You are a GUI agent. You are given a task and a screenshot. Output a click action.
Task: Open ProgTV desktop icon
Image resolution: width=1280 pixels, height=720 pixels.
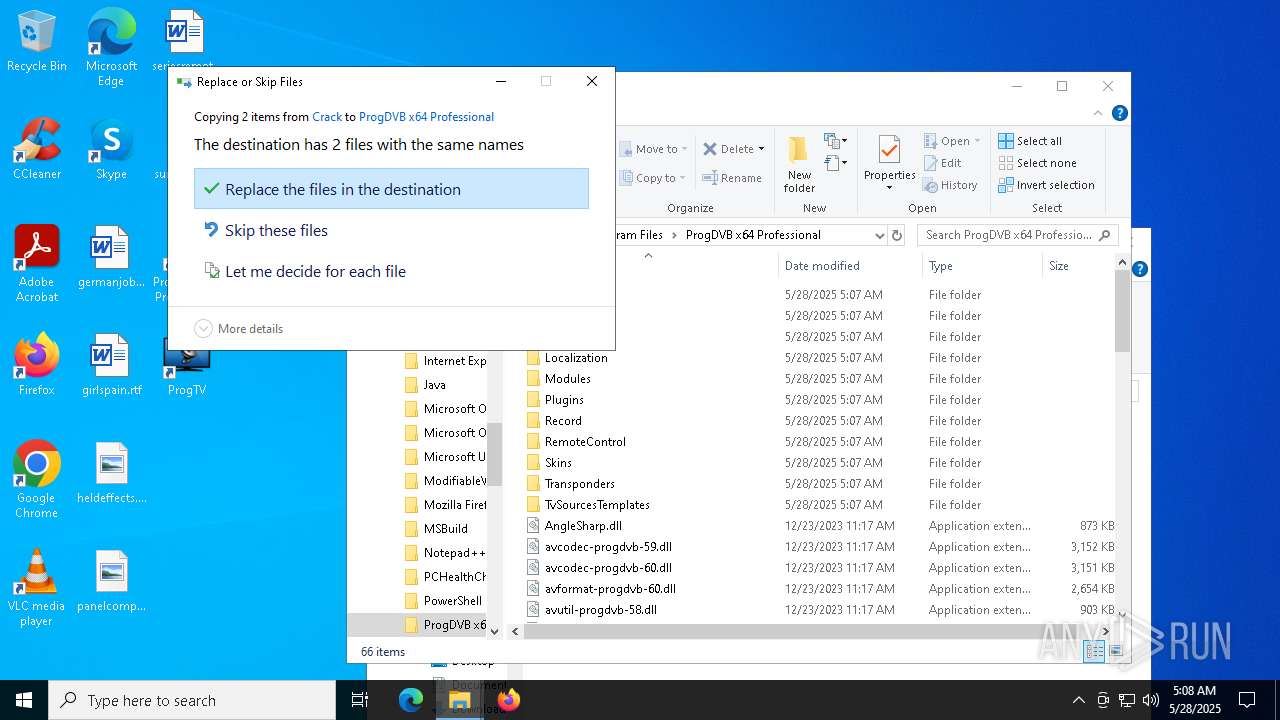187,366
